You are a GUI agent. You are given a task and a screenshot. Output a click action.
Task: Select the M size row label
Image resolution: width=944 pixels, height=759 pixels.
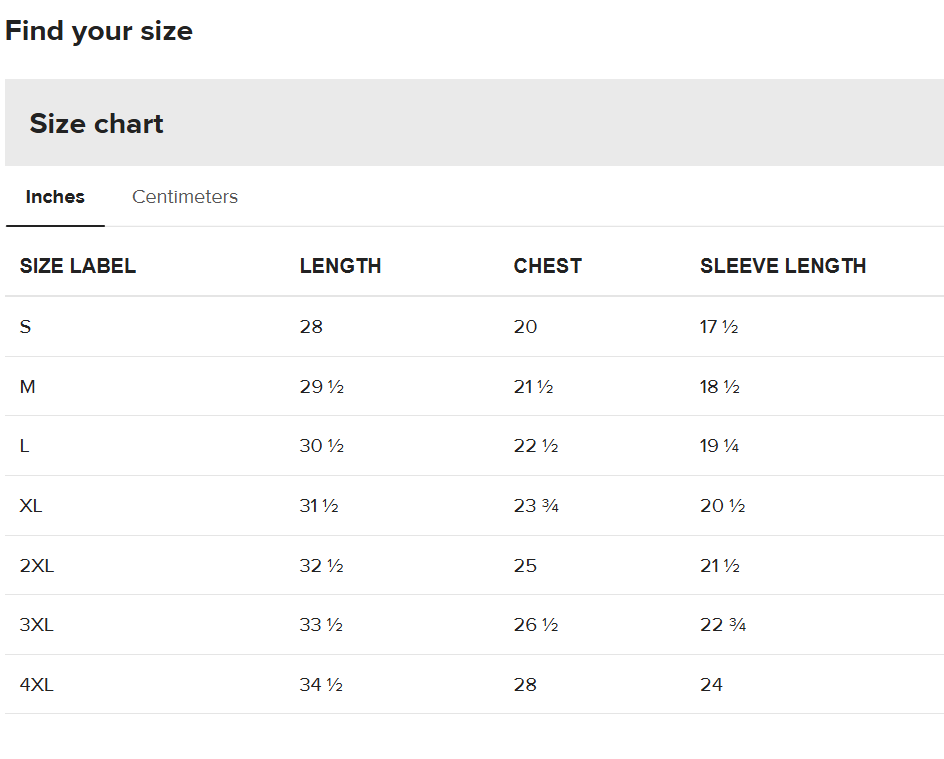pos(28,387)
